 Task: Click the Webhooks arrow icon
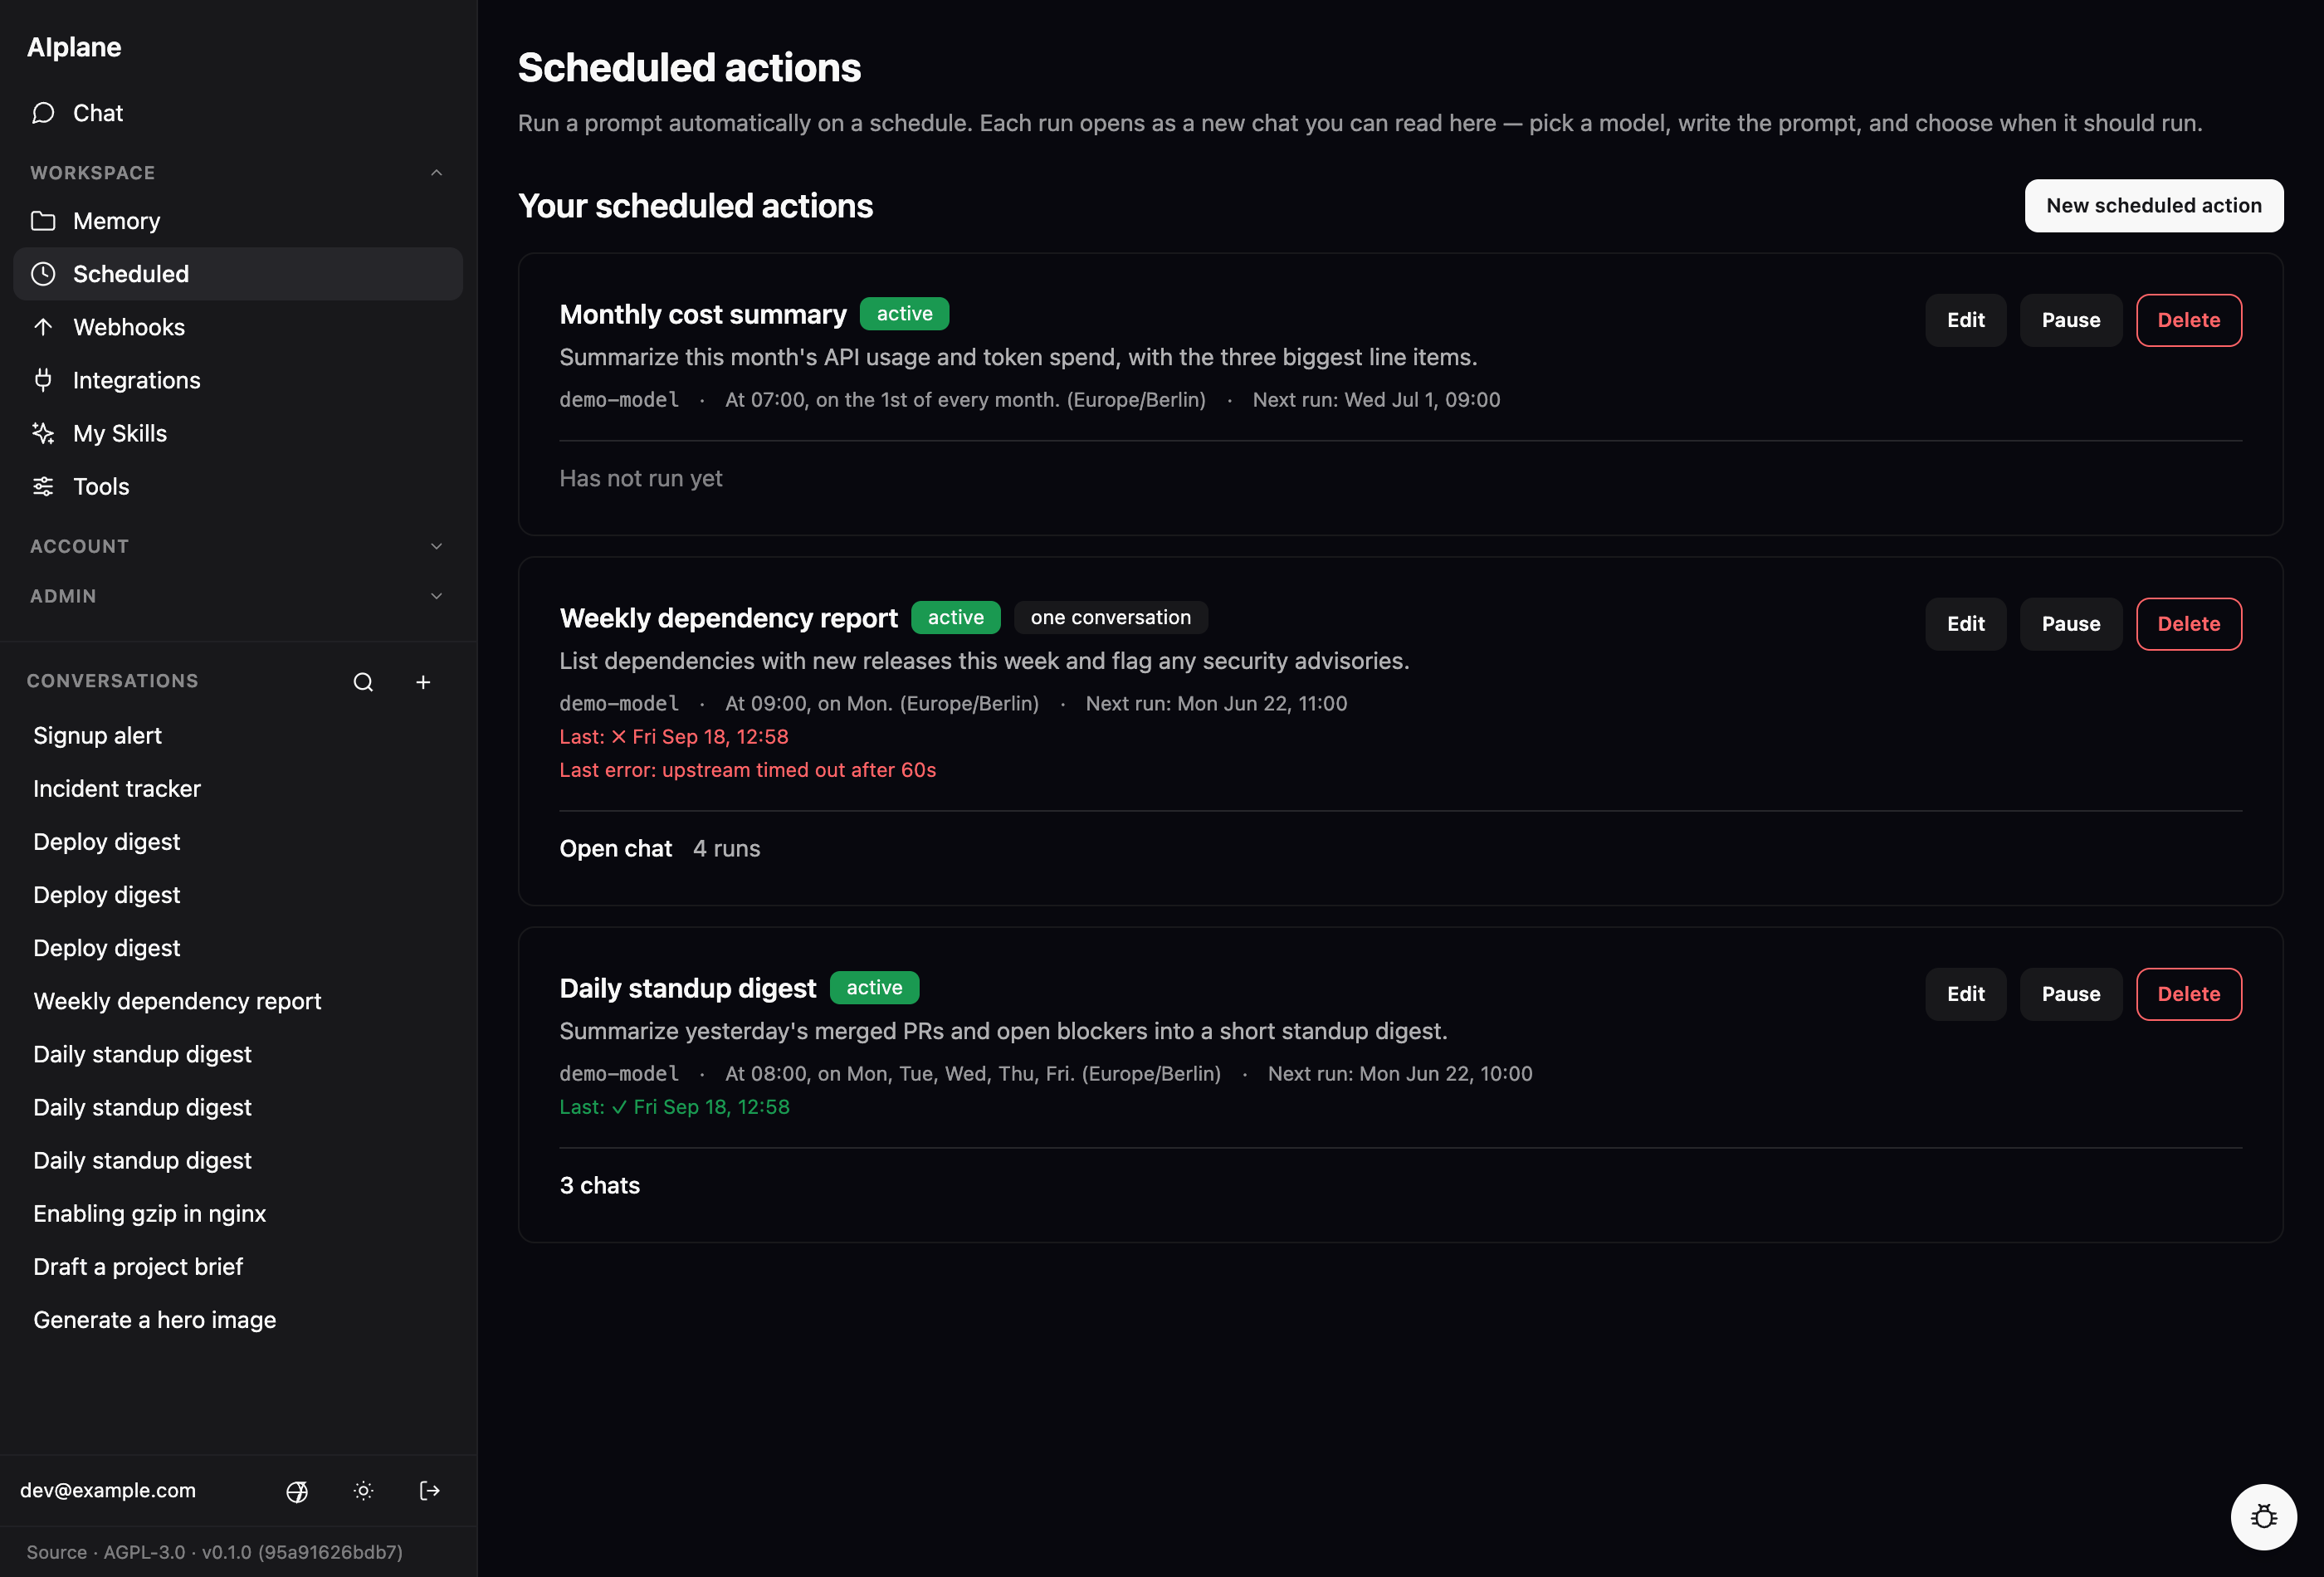coord(43,327)
